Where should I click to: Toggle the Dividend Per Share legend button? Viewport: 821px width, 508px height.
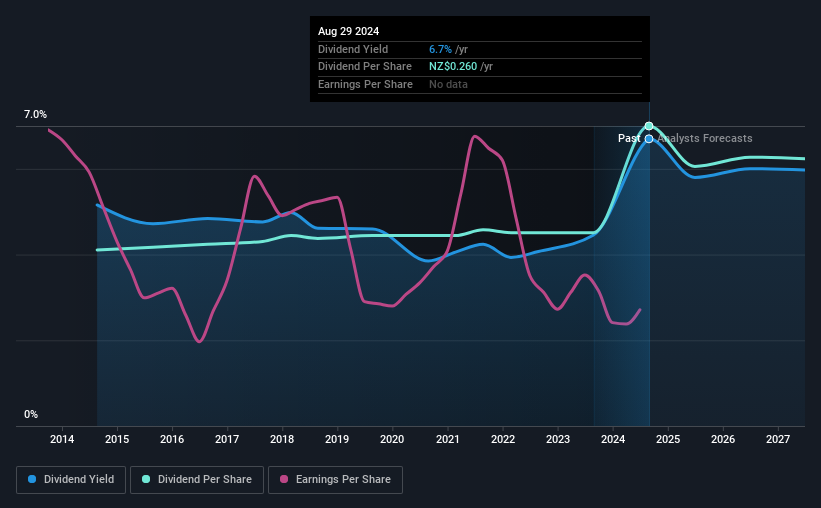pyautogui.click(x=197, y=480)
